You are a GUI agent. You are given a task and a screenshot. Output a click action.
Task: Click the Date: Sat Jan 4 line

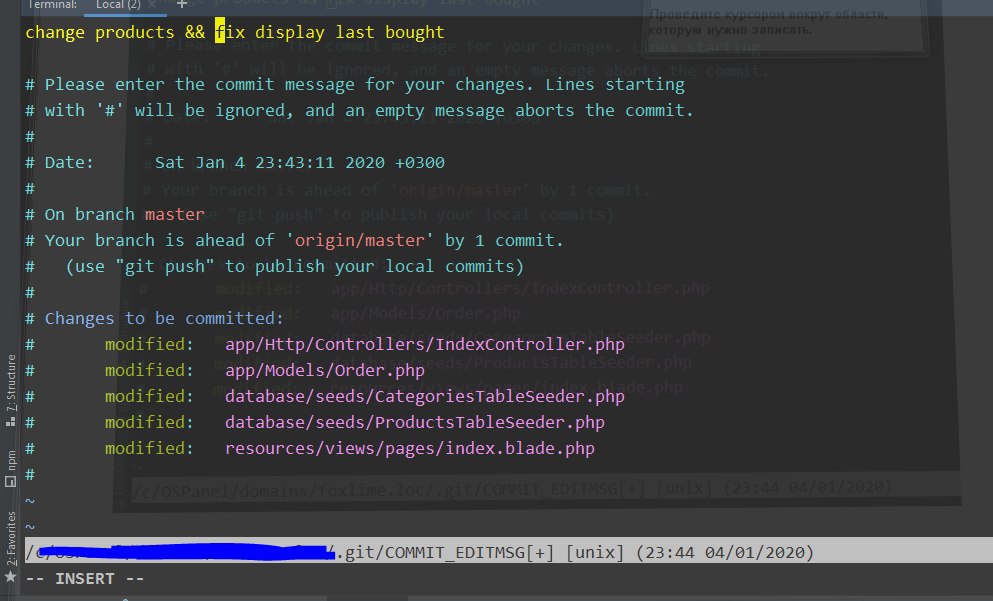click(235, 162)
